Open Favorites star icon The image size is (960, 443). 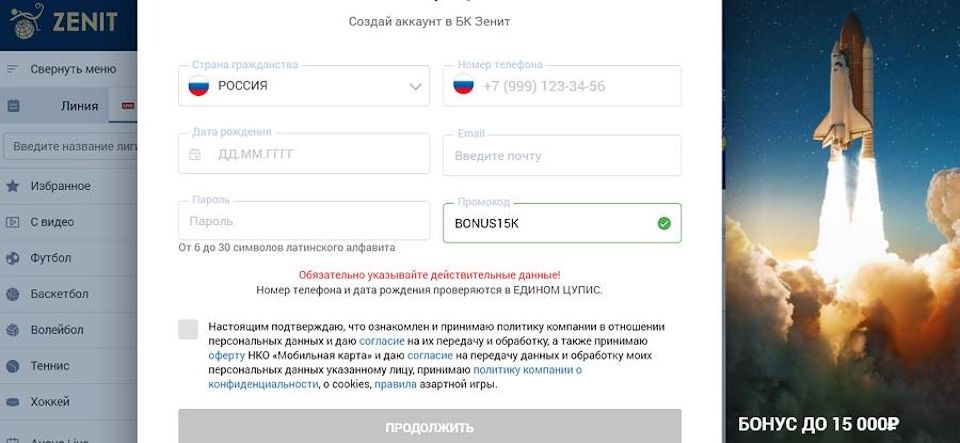pyautogui.click(x=12, y=186)
